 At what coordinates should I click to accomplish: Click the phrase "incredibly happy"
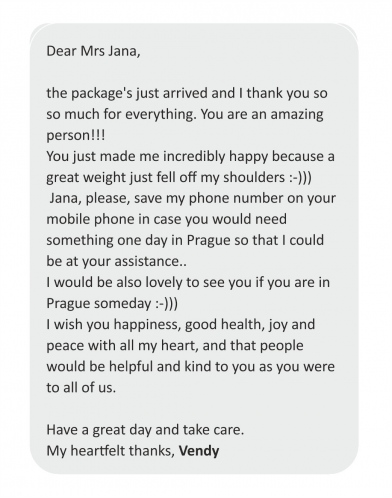pyautogui.click(x=215, y=156)
